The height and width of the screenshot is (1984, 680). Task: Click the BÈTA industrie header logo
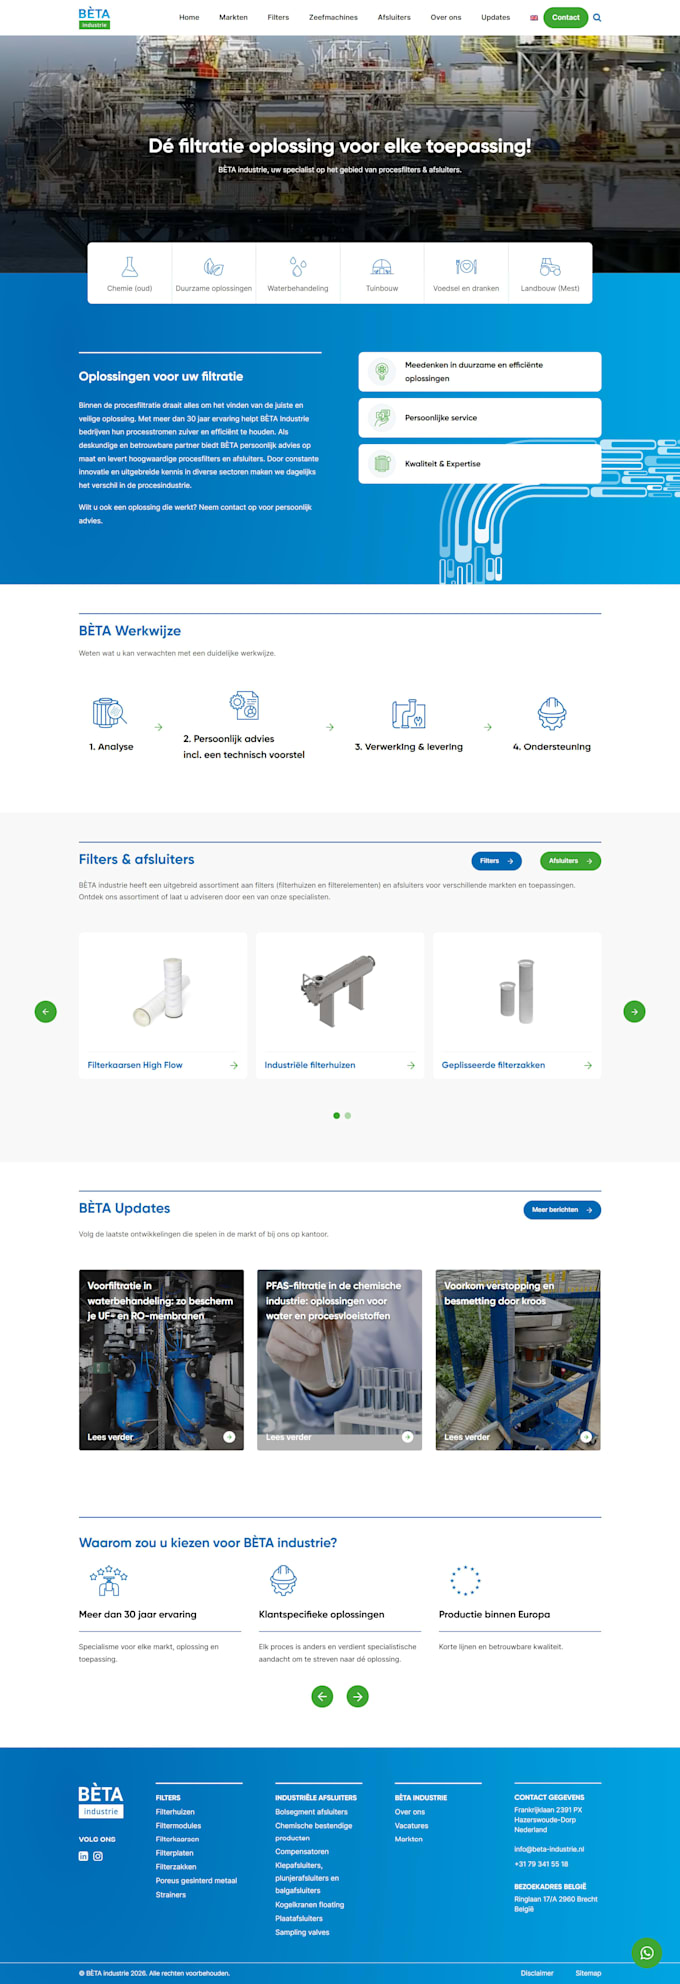94,18
